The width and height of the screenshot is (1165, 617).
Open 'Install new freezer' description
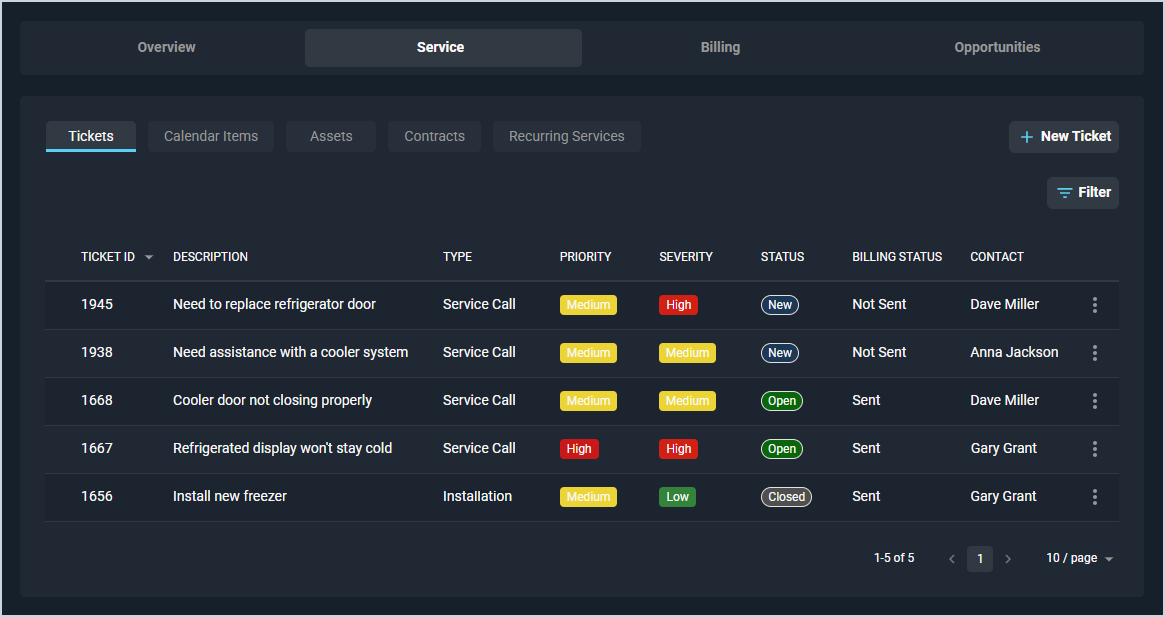click(230, 497)
